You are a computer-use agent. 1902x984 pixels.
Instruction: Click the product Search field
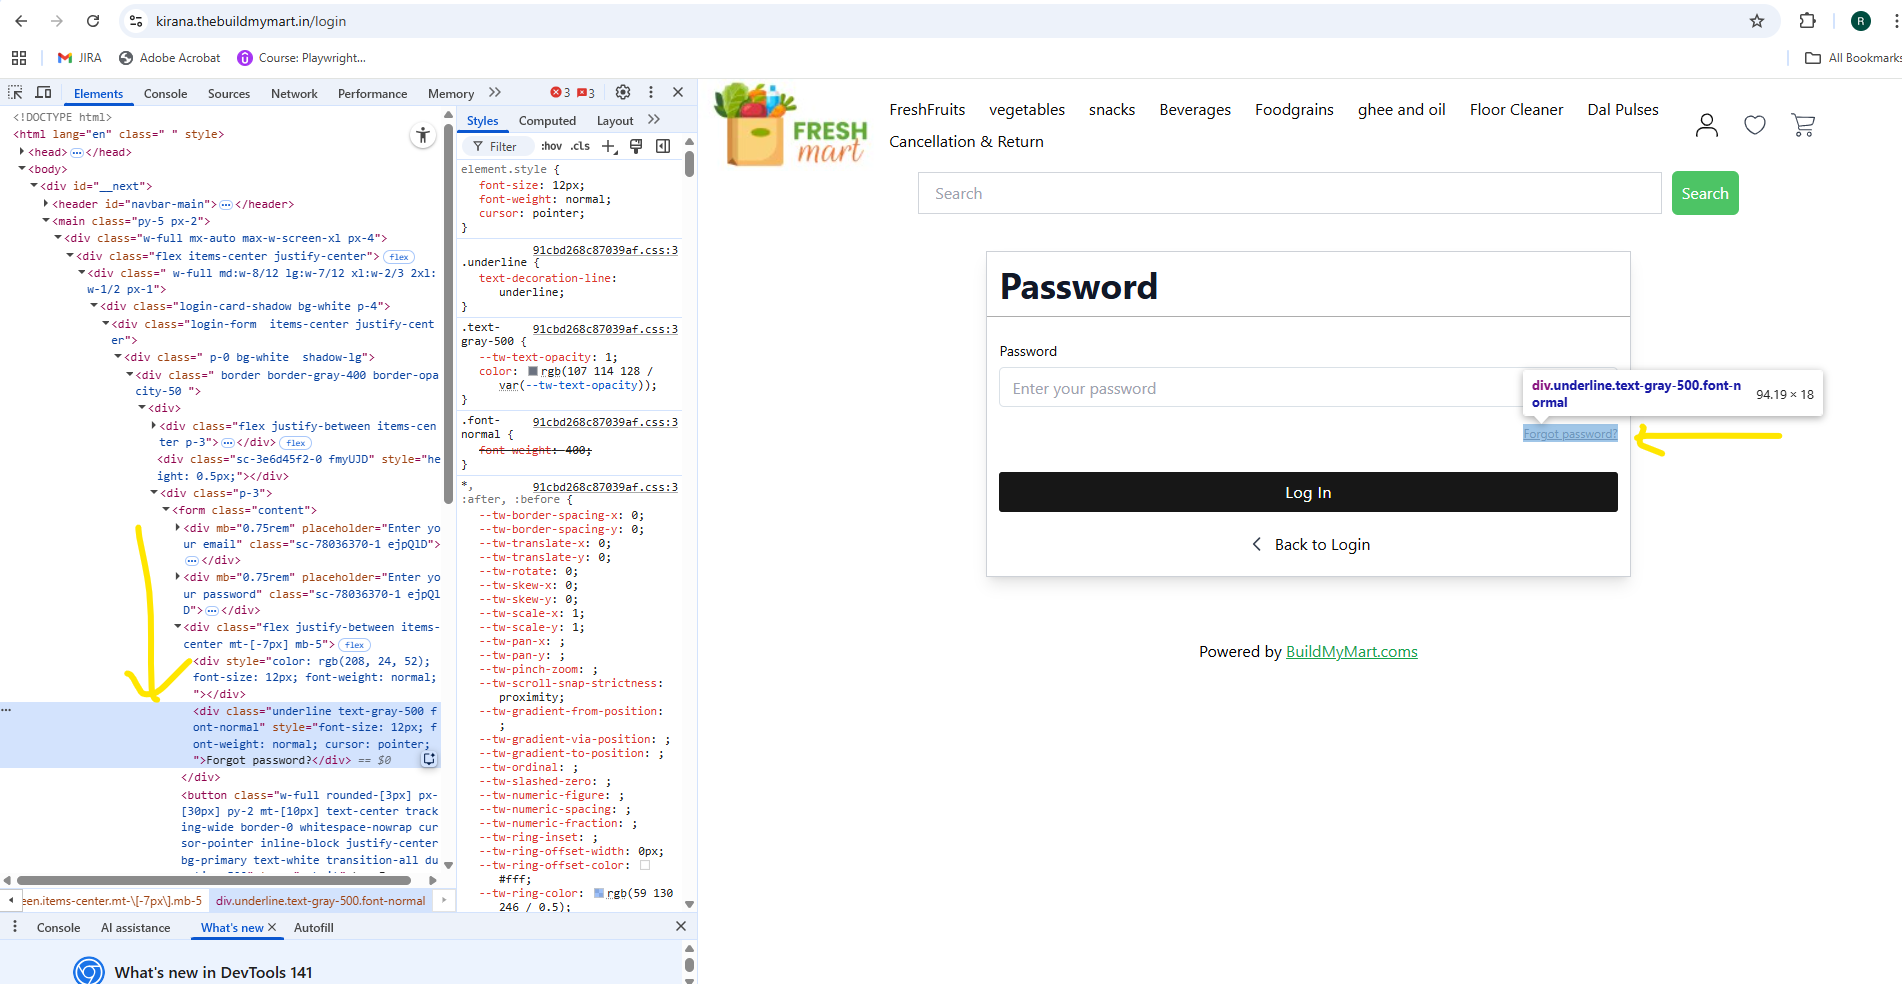click(x=1290, y=193)
